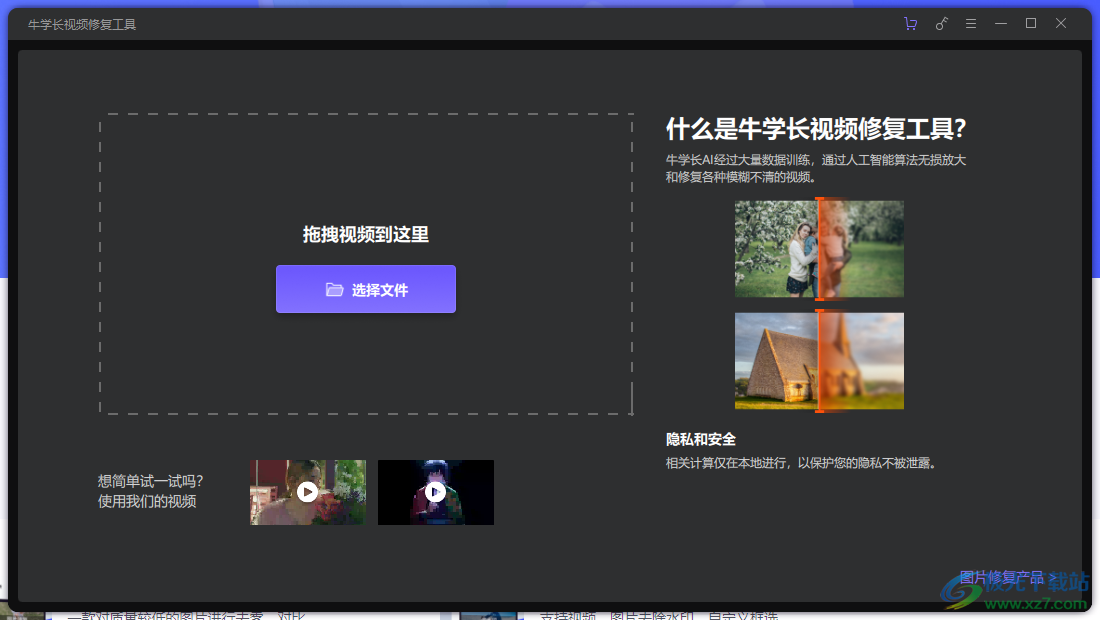Select the first demo video thumbnail
The image size is (1100, 620).
[307, 492]
